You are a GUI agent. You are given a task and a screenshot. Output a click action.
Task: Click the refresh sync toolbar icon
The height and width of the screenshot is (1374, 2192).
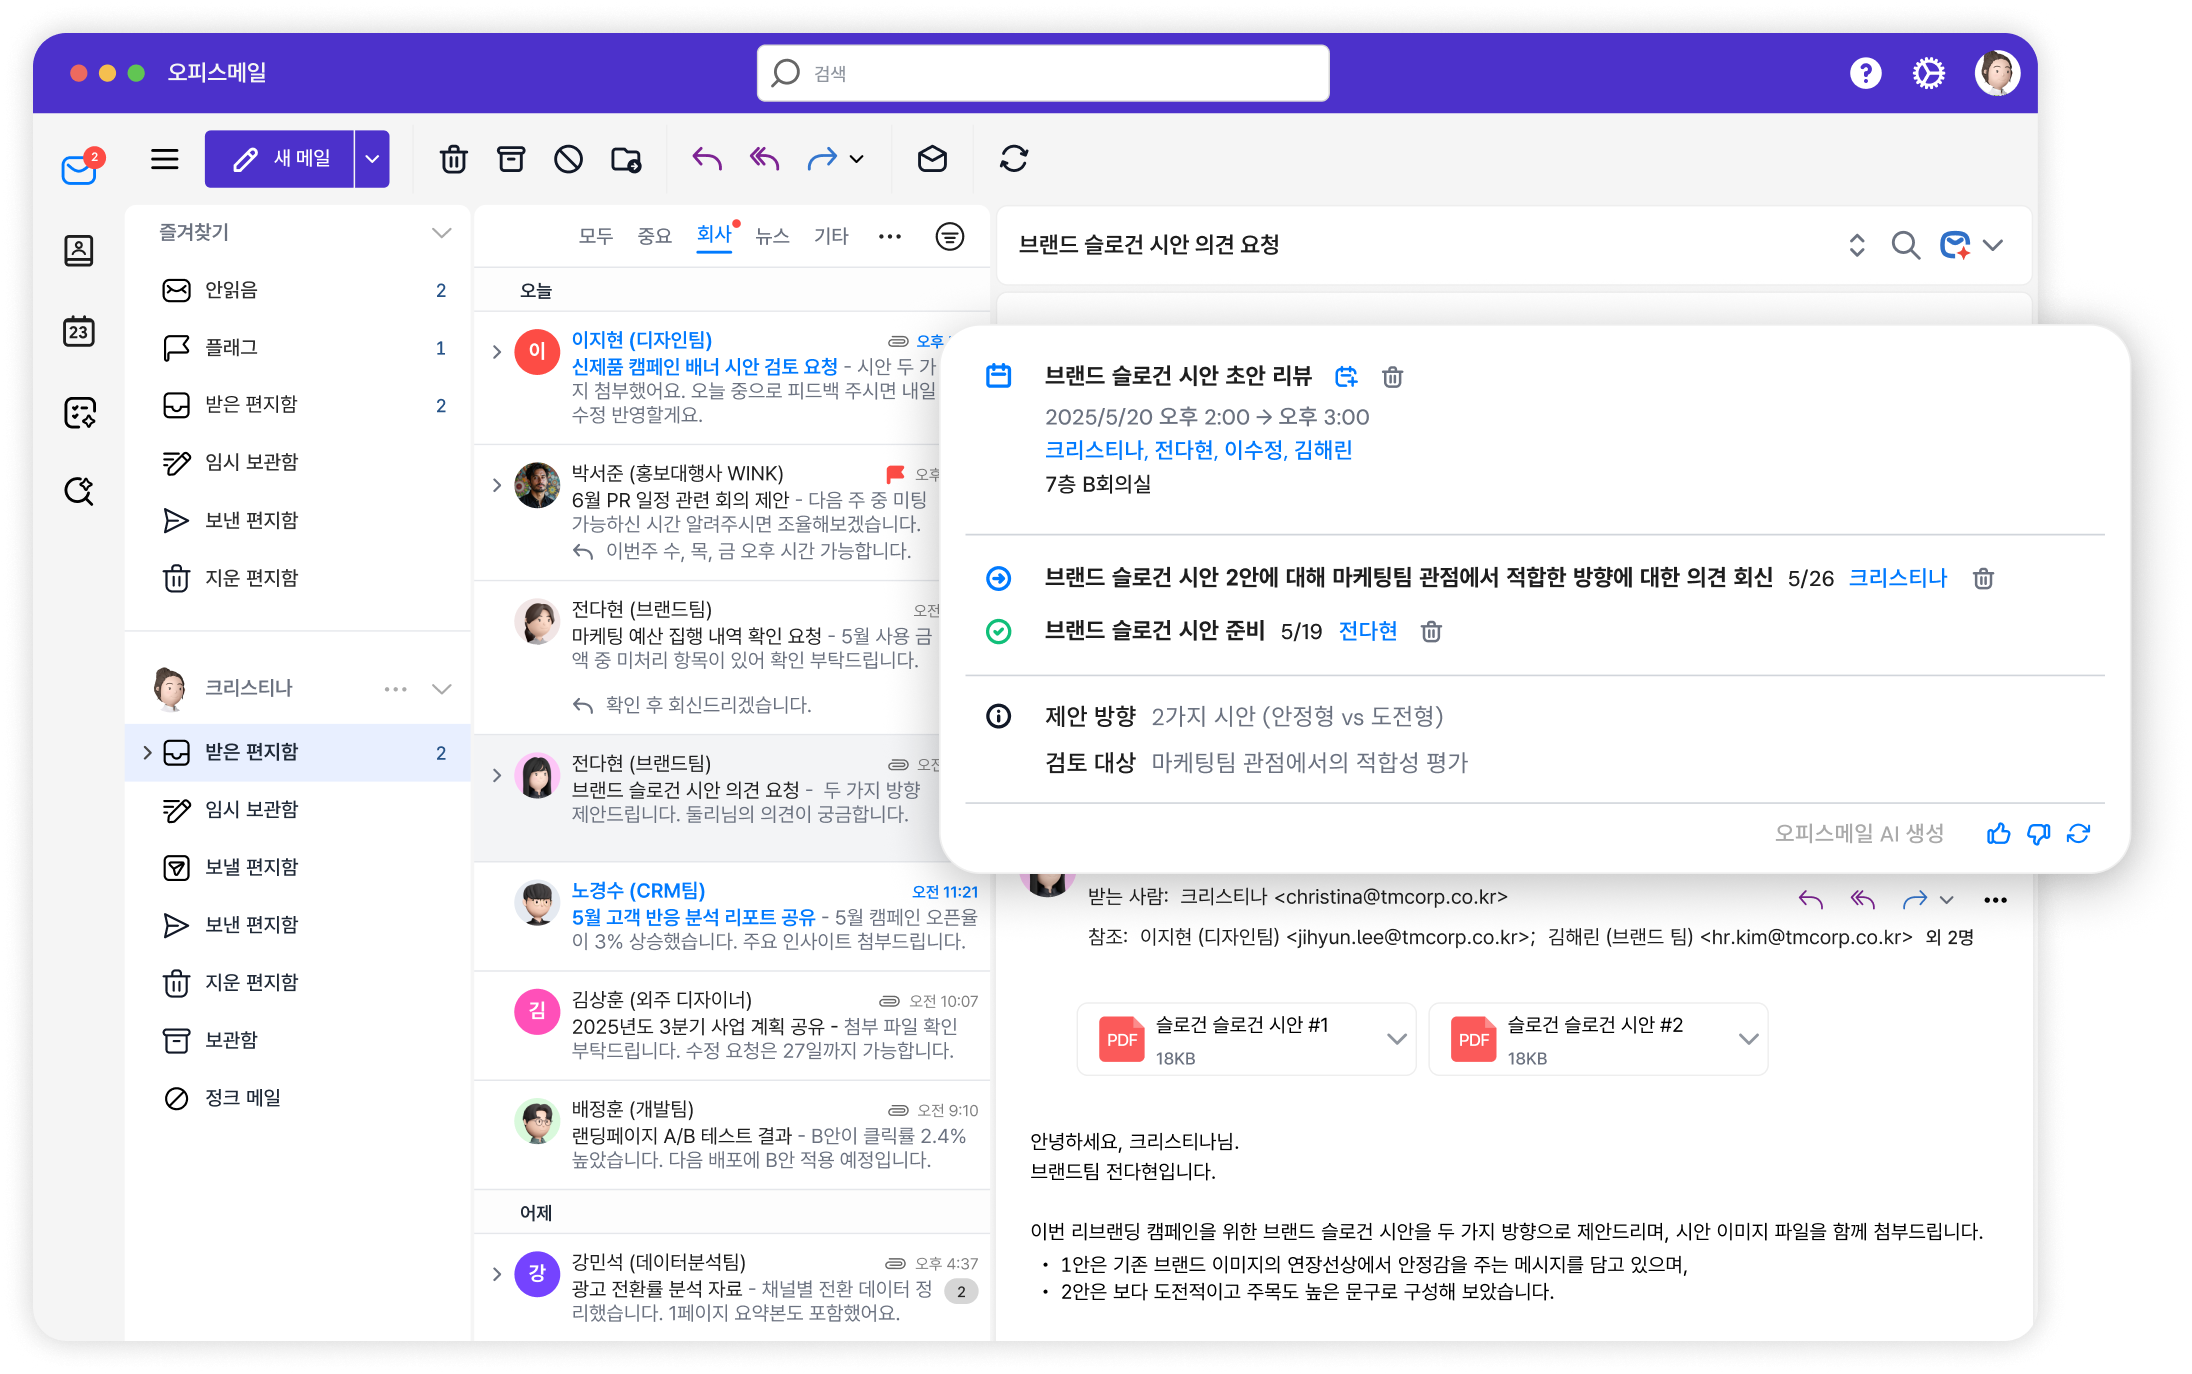click(x=1013, y=159)
